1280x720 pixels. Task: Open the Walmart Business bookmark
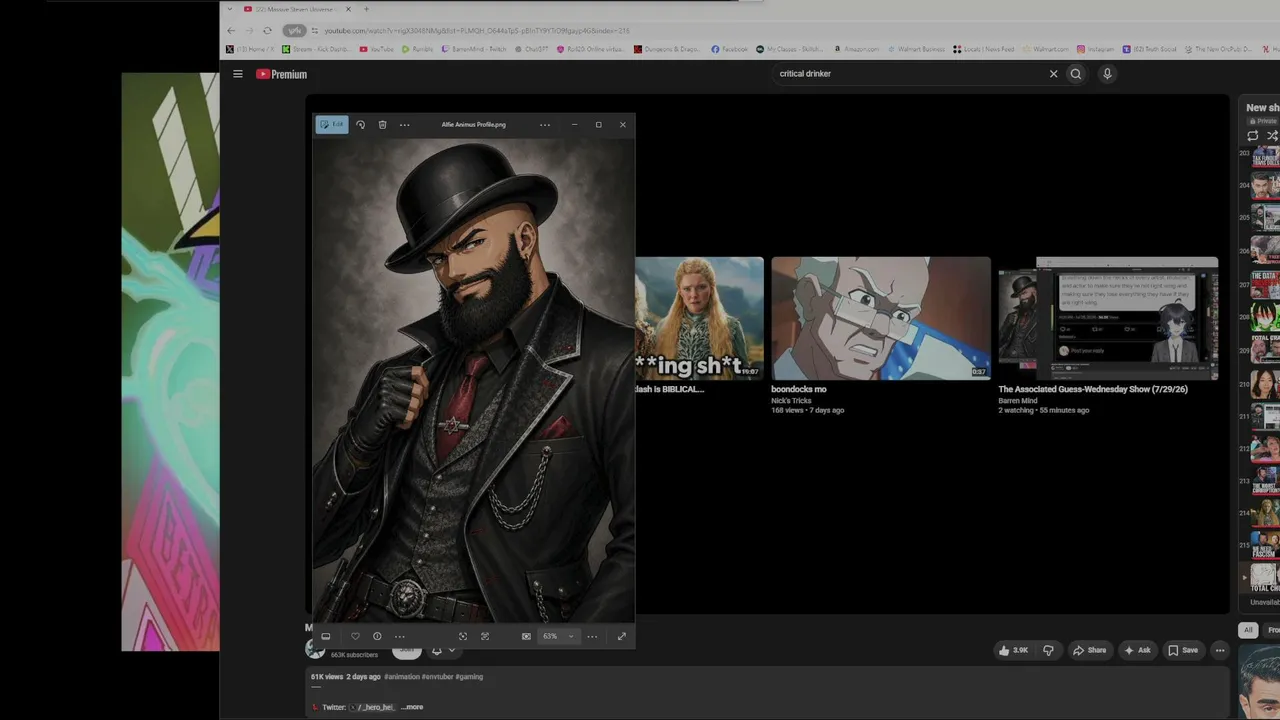point(915,49)
